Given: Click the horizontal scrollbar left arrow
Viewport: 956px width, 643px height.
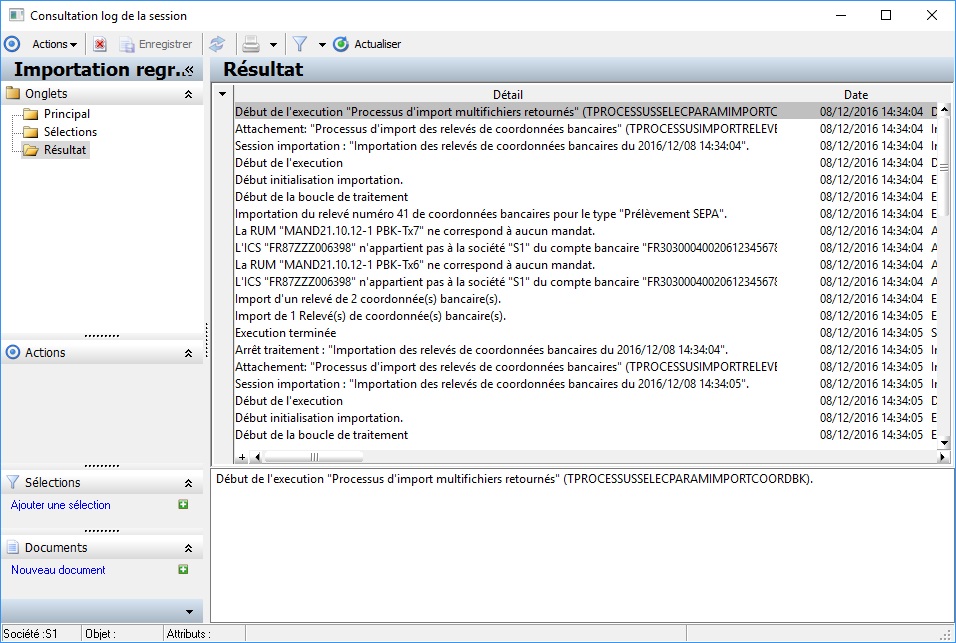Looking at the screenshot, I should [x=257, y=456].
